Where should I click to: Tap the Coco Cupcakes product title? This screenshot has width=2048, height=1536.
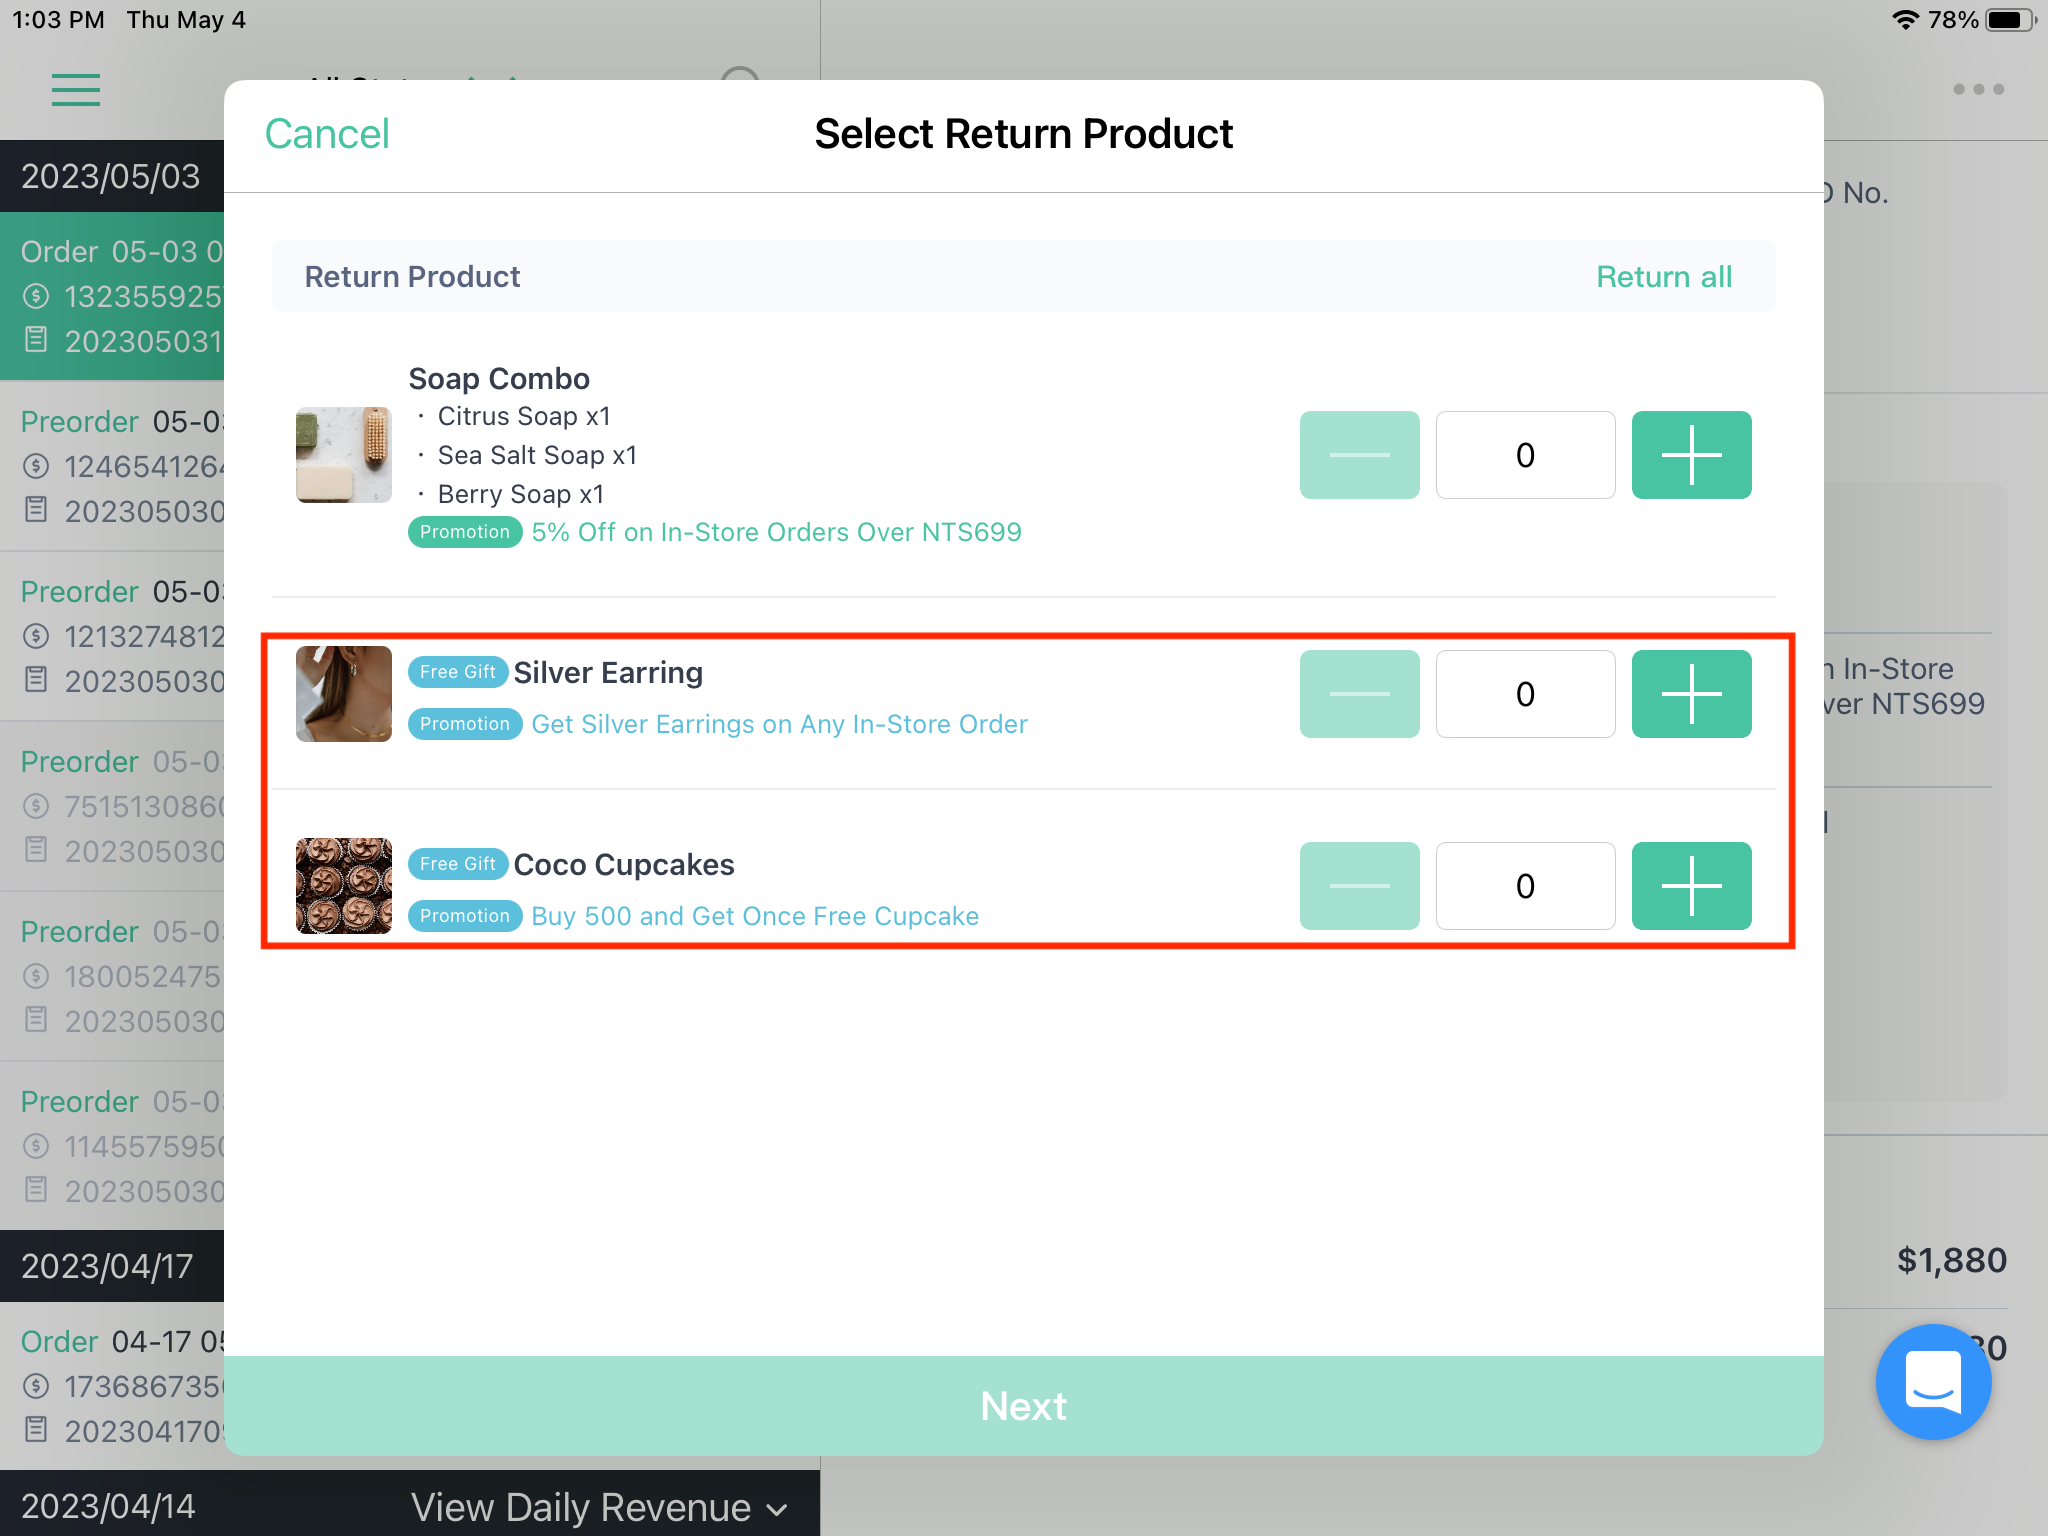click(624, 864)
